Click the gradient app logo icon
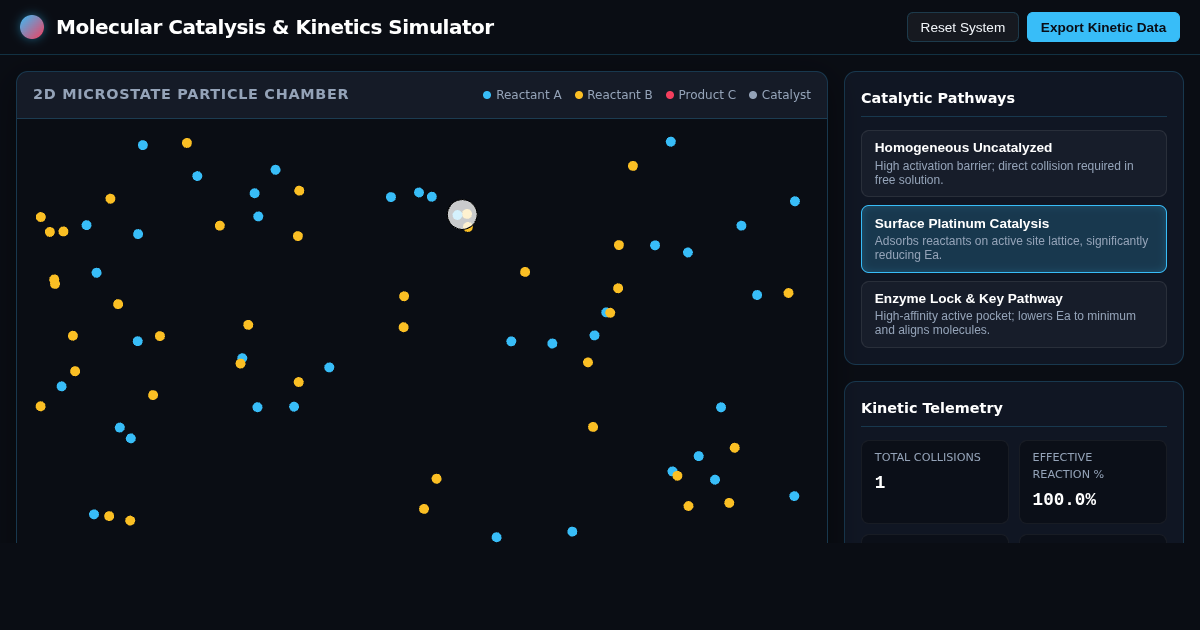Image resolution: width=1200 pixels, height=630 pixels. click(32, 27)
